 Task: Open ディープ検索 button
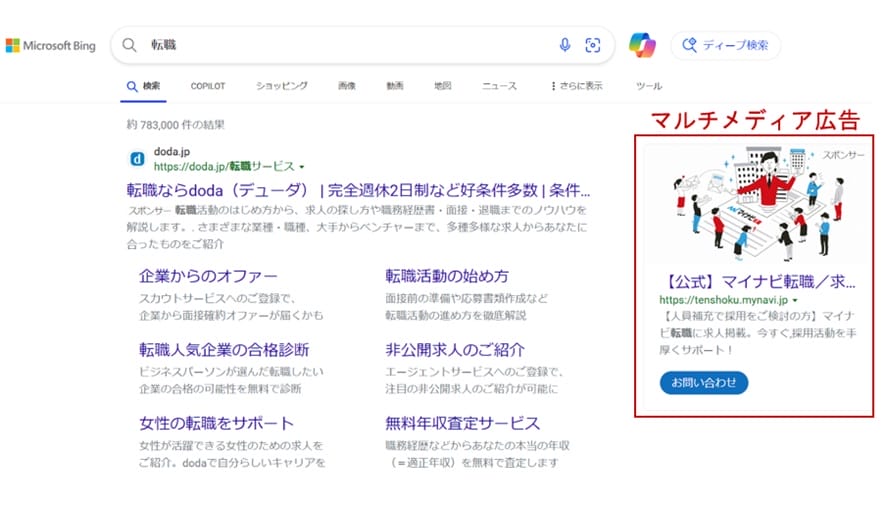pyautogui.click(x=726, y=45)
